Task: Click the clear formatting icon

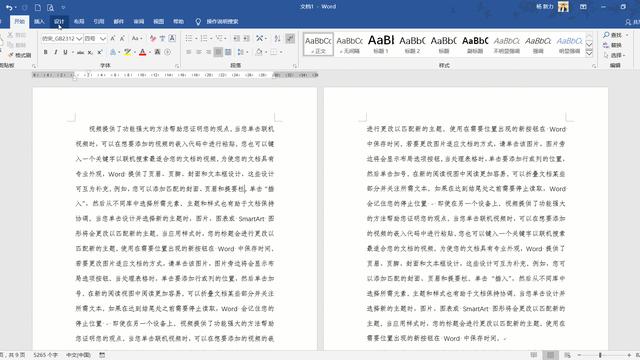Action: click(x=153, y=38)
